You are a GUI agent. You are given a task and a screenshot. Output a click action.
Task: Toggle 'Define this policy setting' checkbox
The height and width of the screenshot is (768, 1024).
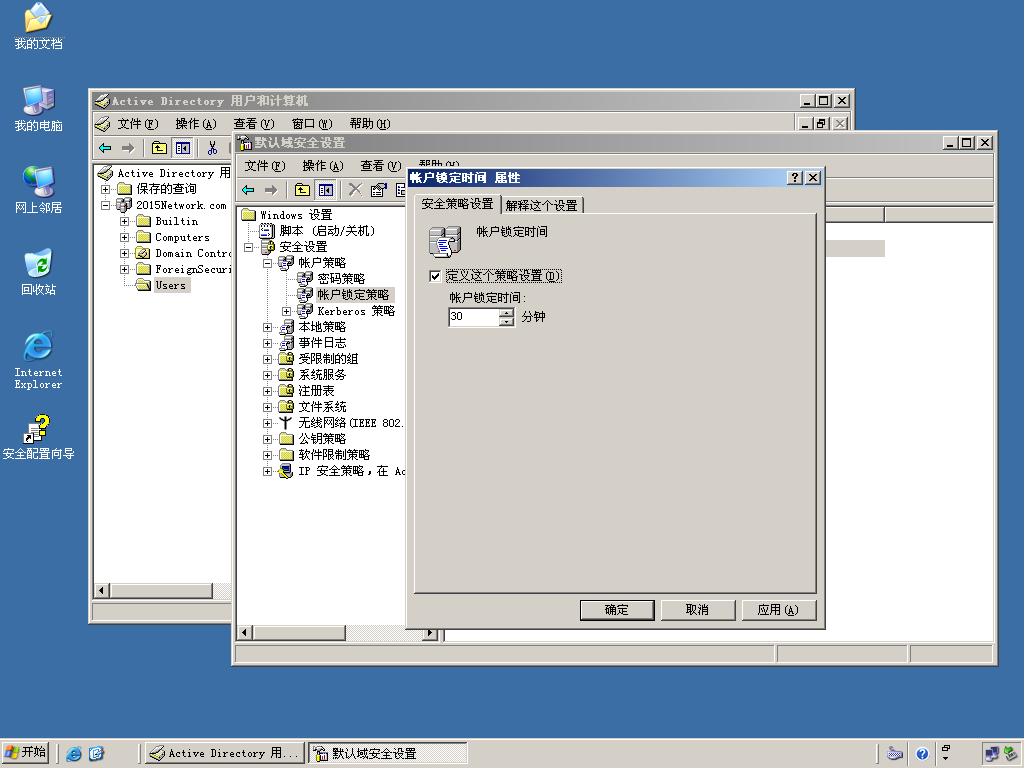pyautogui.click(x=435, y=276)
